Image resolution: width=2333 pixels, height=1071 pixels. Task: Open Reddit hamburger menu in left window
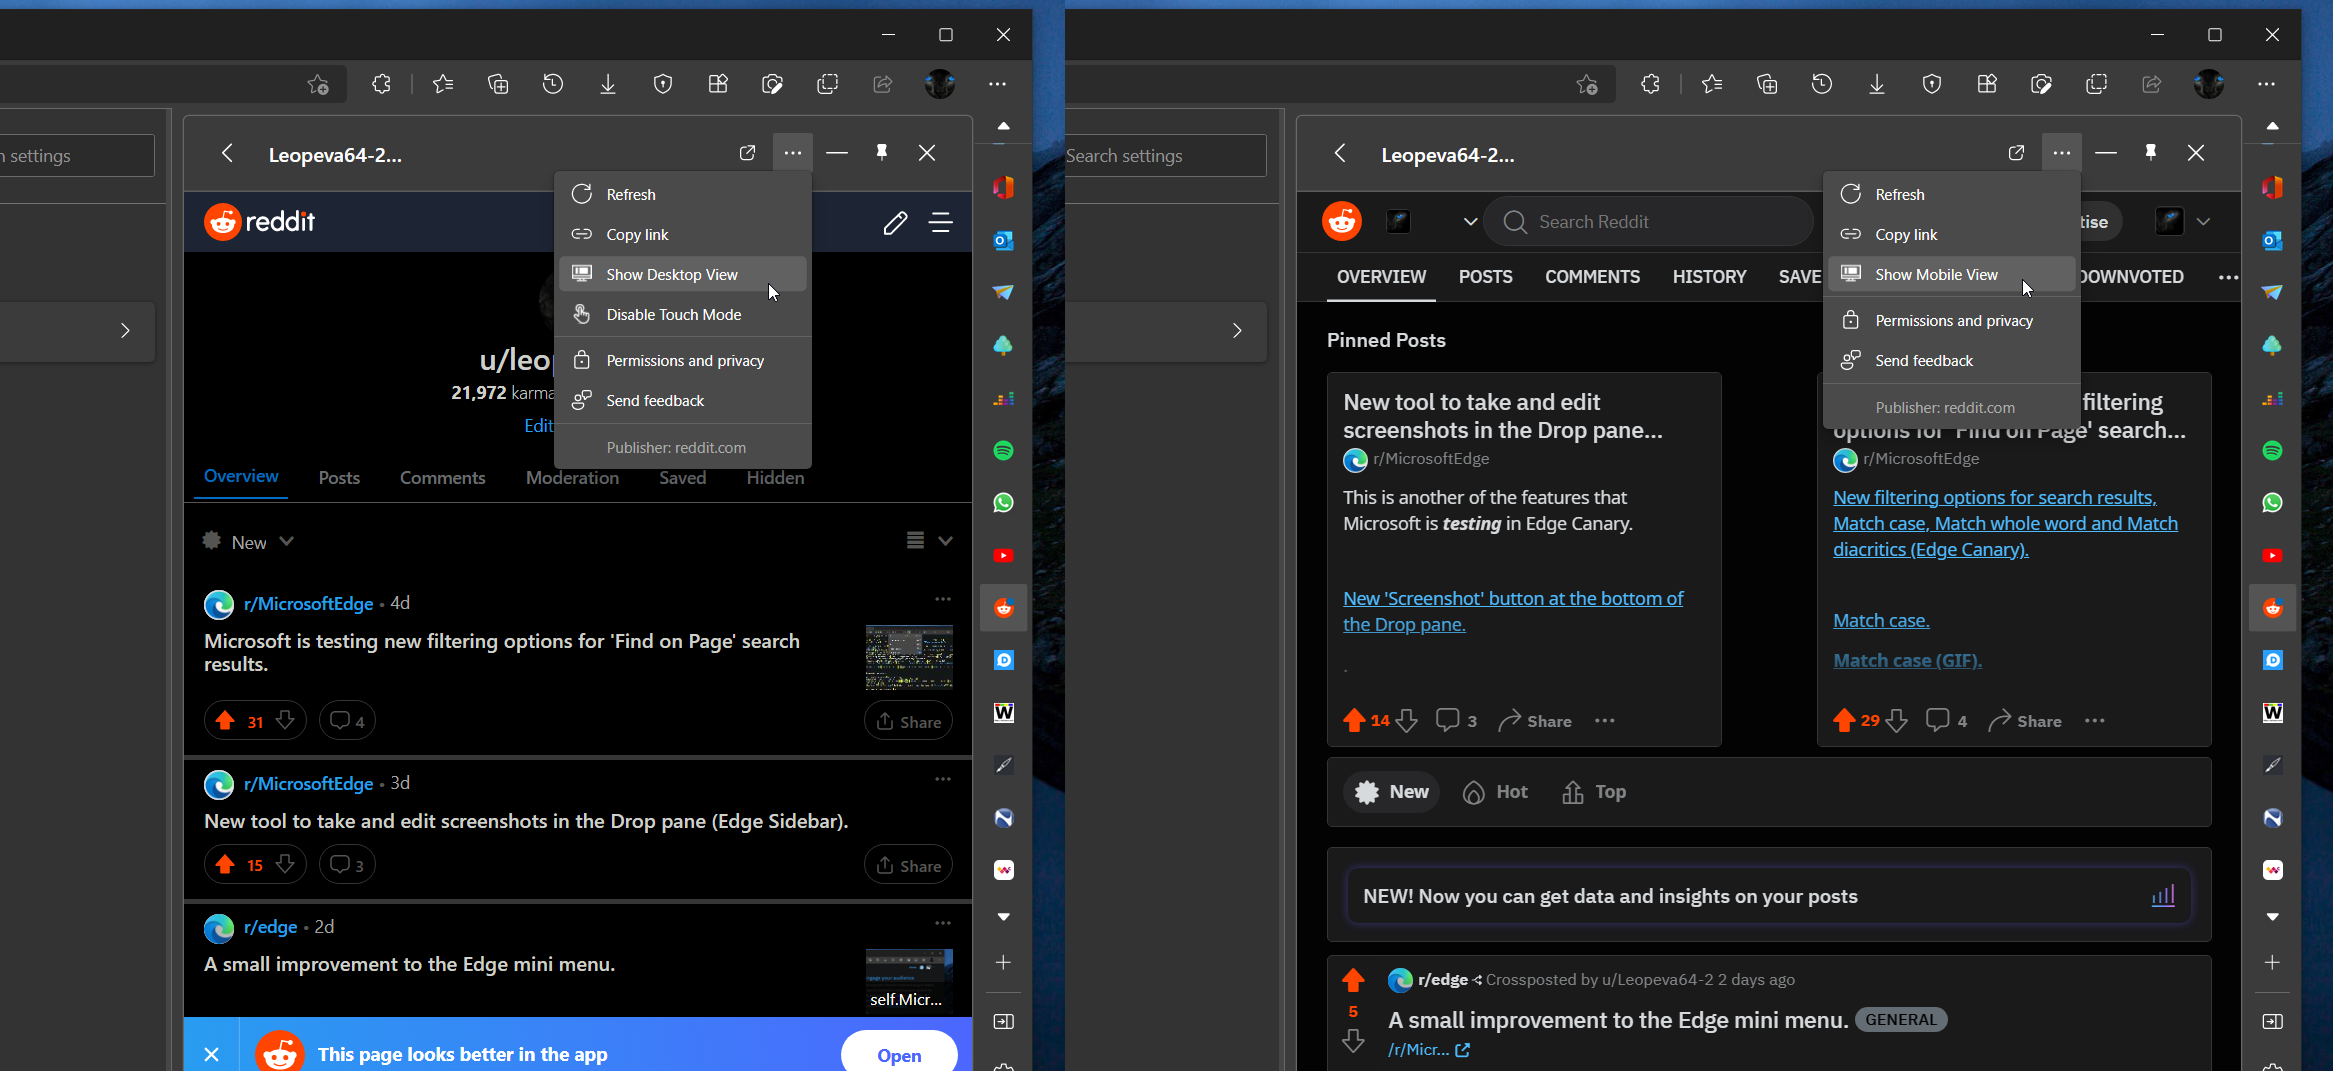tap(941, 222)
